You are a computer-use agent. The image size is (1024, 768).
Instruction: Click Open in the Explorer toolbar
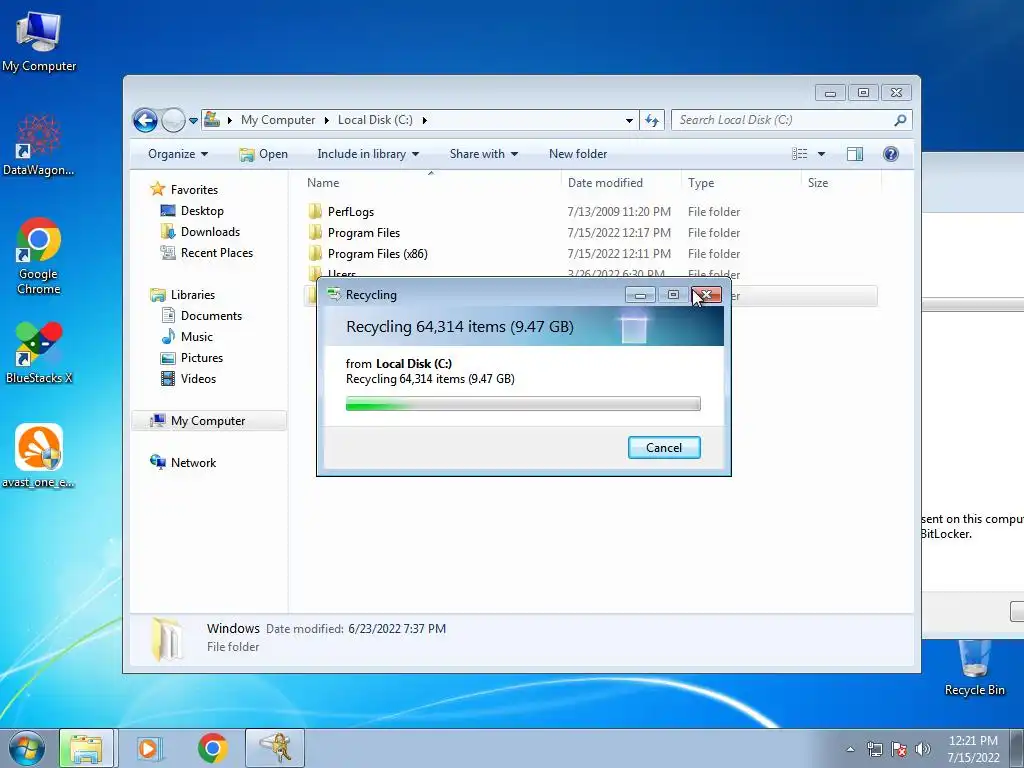(x=264, y=154)
